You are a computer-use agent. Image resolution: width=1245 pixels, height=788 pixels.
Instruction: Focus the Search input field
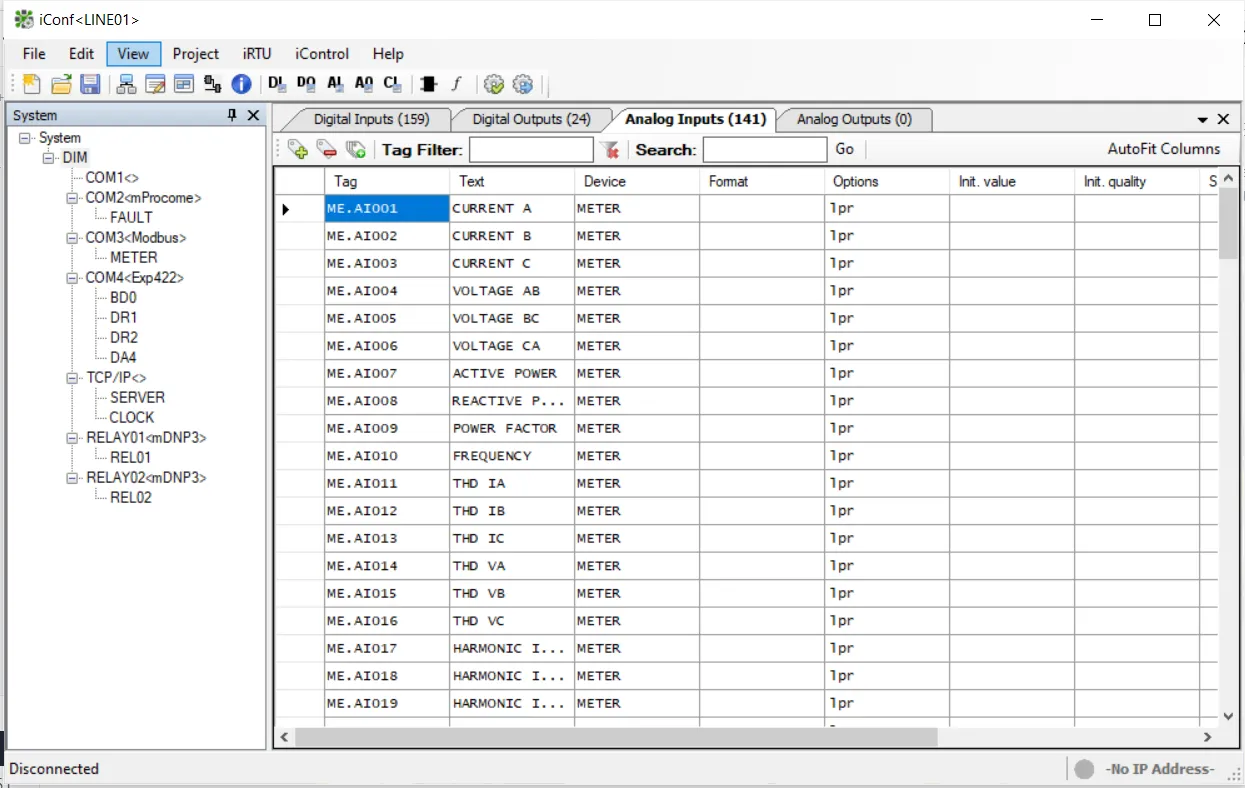[765, 150]
